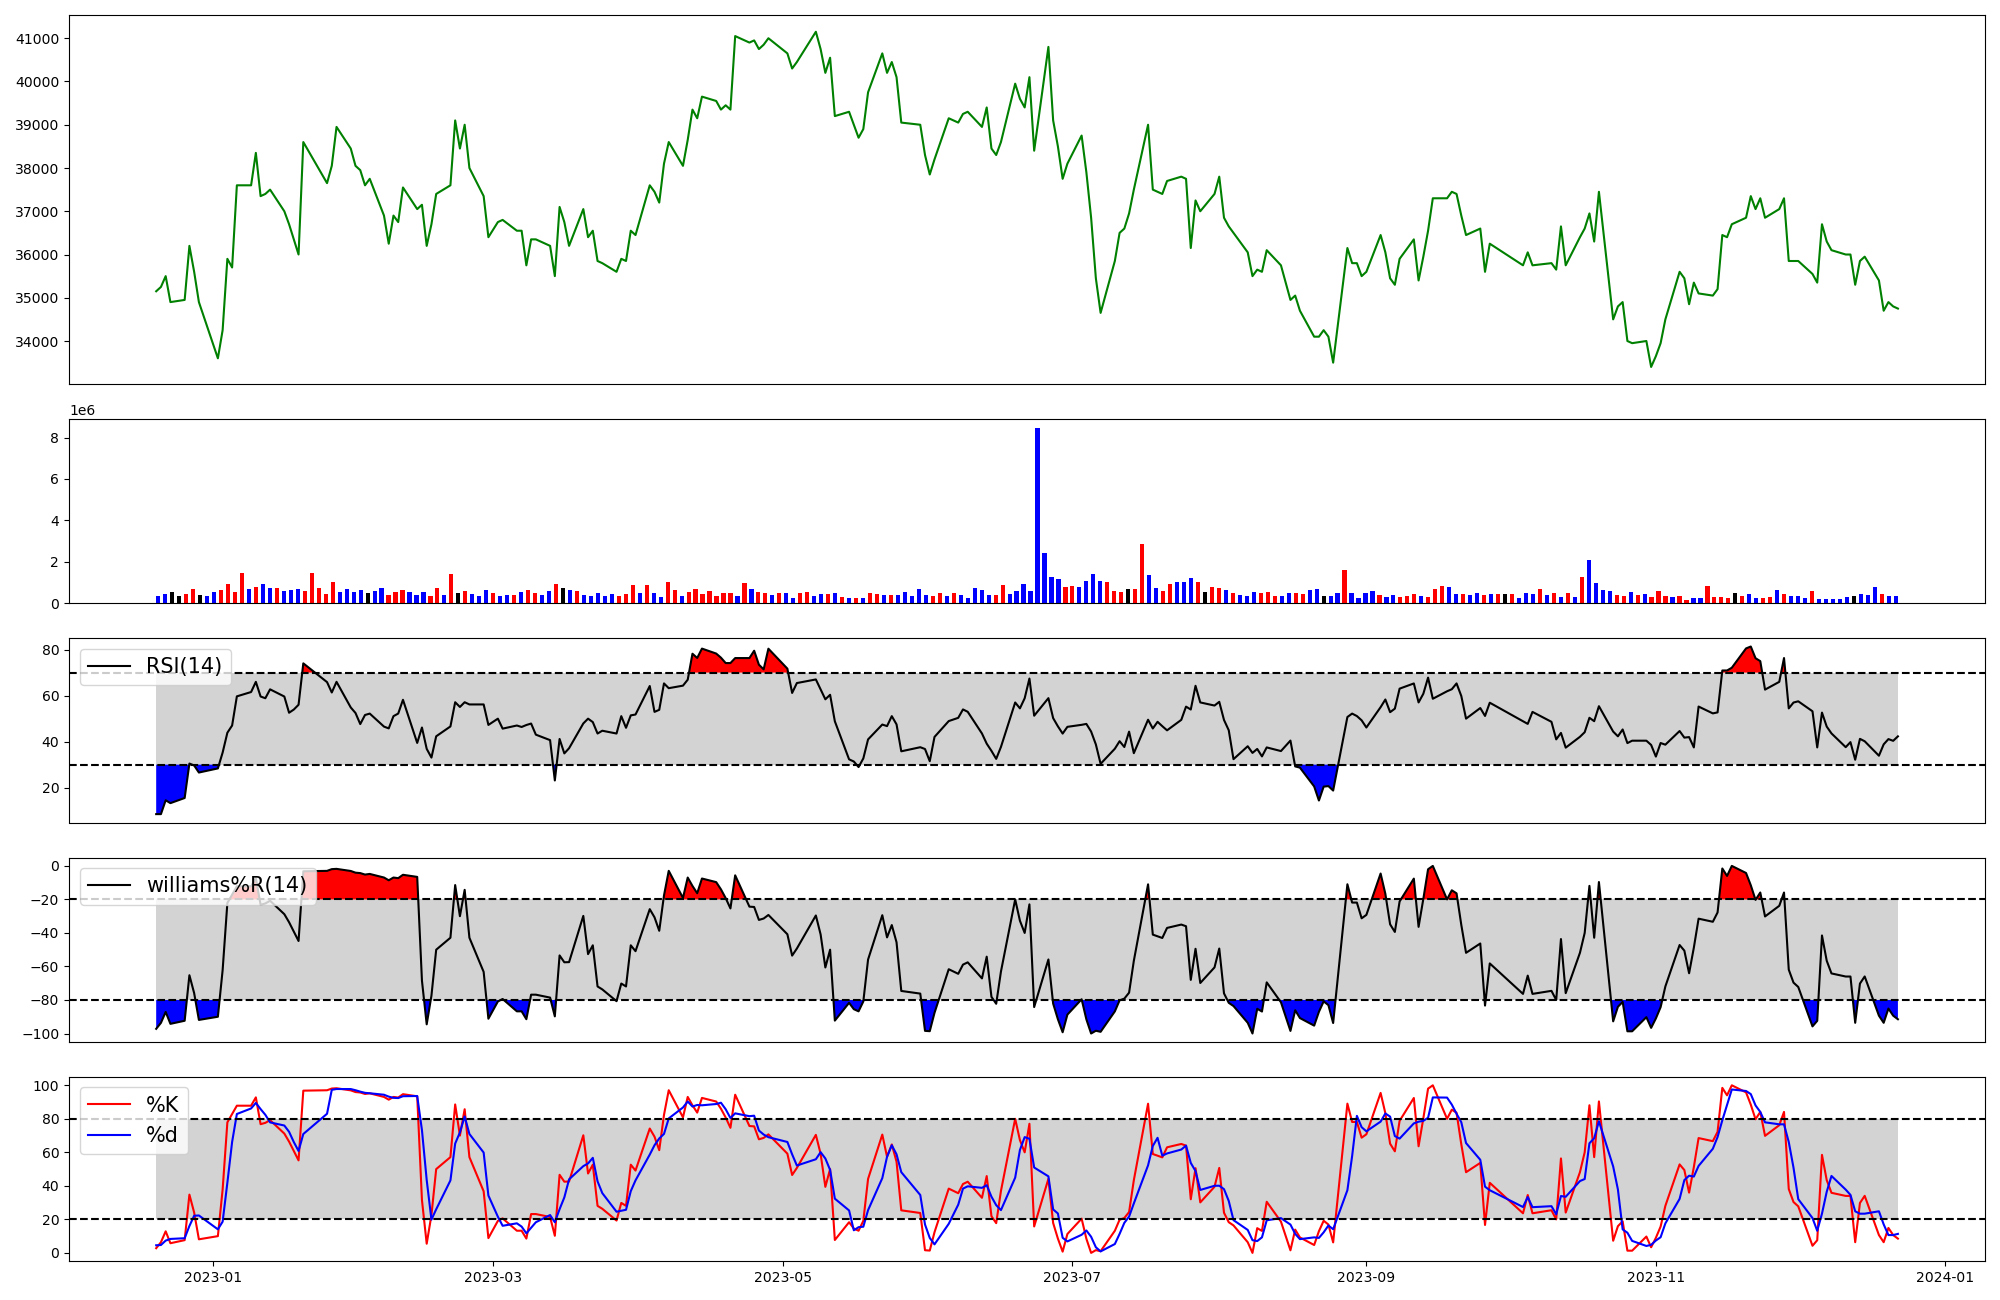Click the 2023-07 x-axis tick label

click(1072, 1276)
